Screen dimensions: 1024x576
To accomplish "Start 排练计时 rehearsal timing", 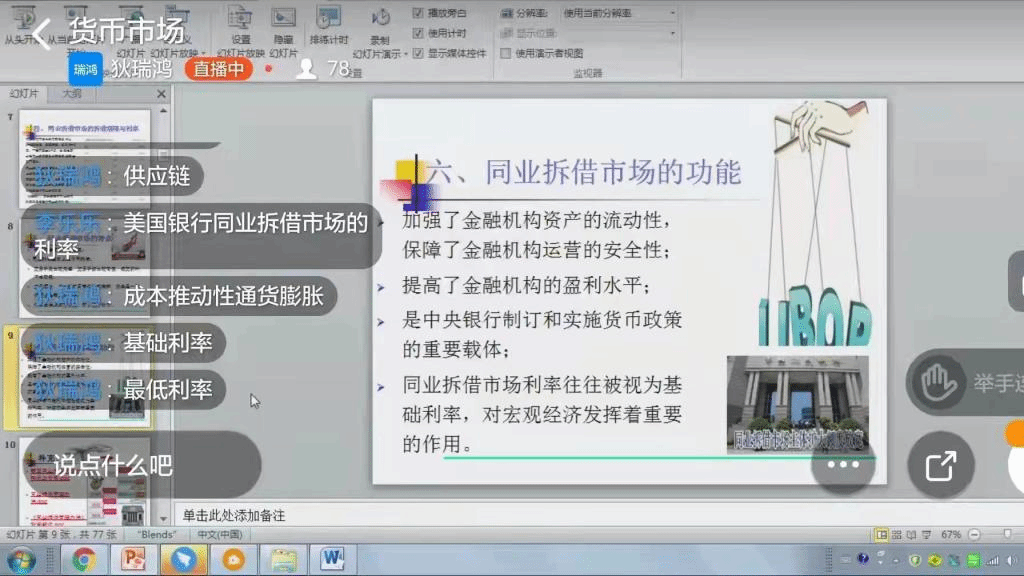I will (x=328, y=26).
